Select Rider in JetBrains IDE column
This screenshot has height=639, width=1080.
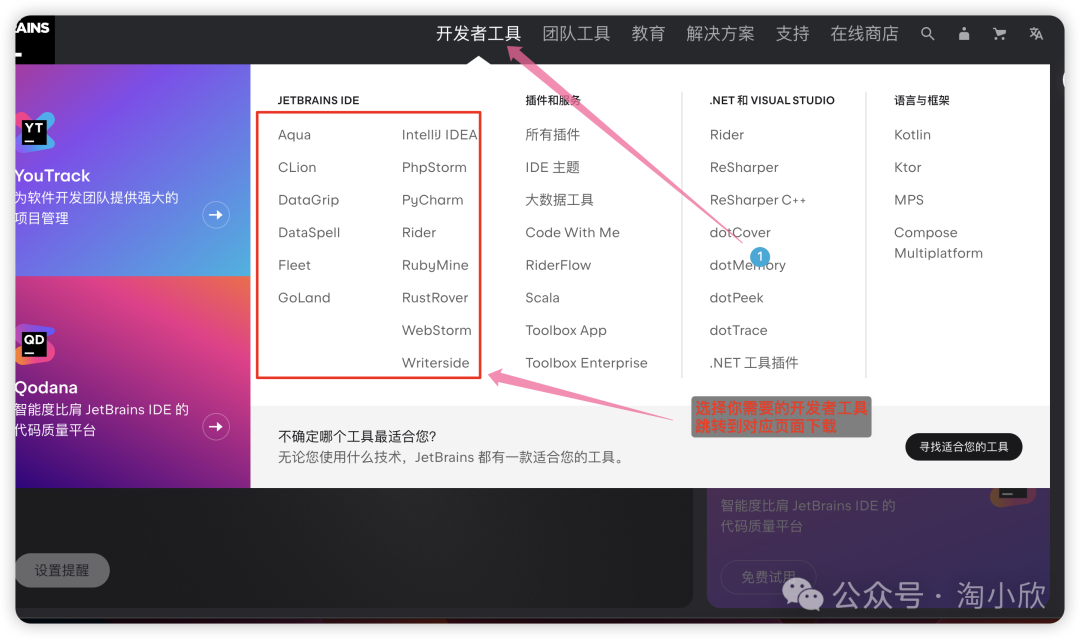click(419, 233)
